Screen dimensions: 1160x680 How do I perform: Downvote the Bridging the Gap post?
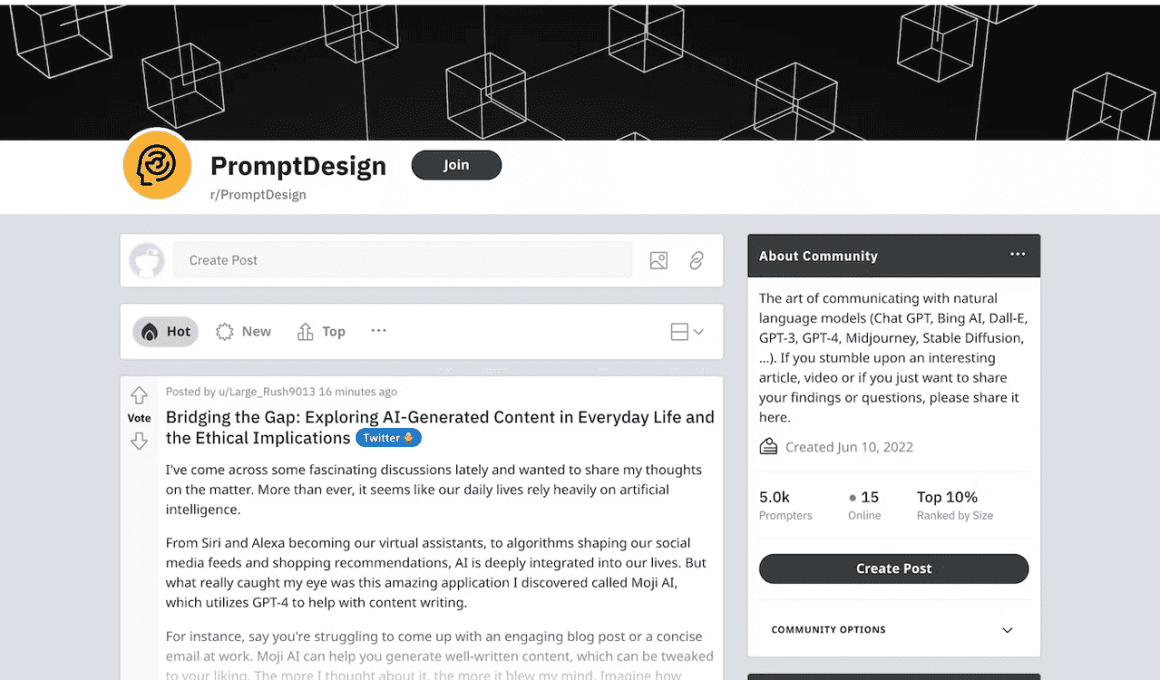139,441
